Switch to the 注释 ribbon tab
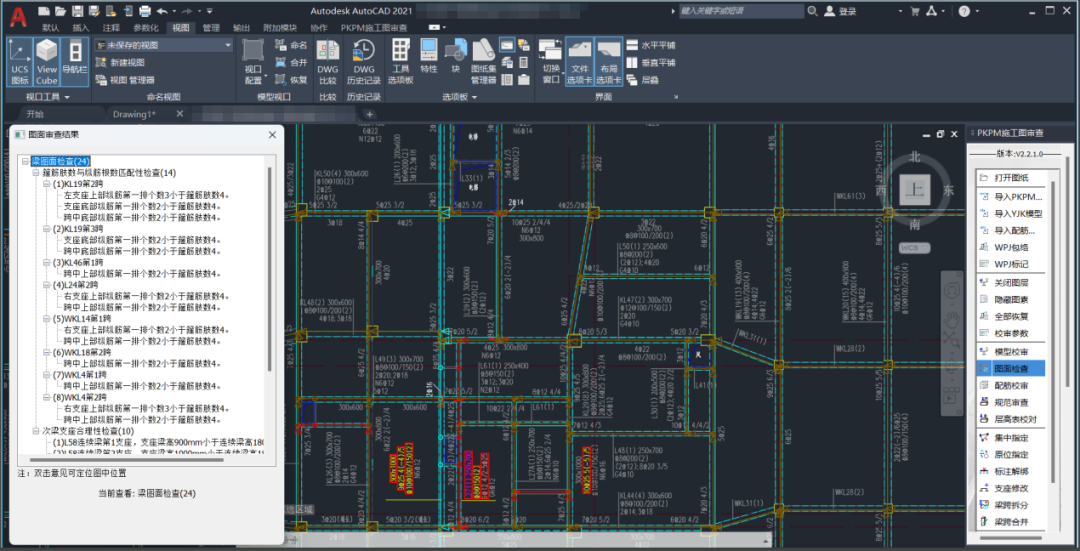Screen dimensions: 1080x551 click(111, 28)
